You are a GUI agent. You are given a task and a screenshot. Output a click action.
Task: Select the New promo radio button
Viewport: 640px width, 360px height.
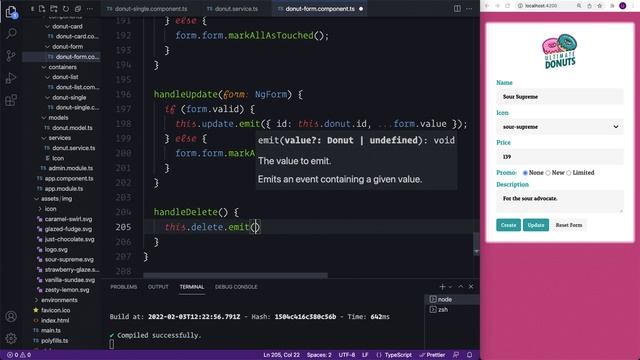tap(548, 173)
